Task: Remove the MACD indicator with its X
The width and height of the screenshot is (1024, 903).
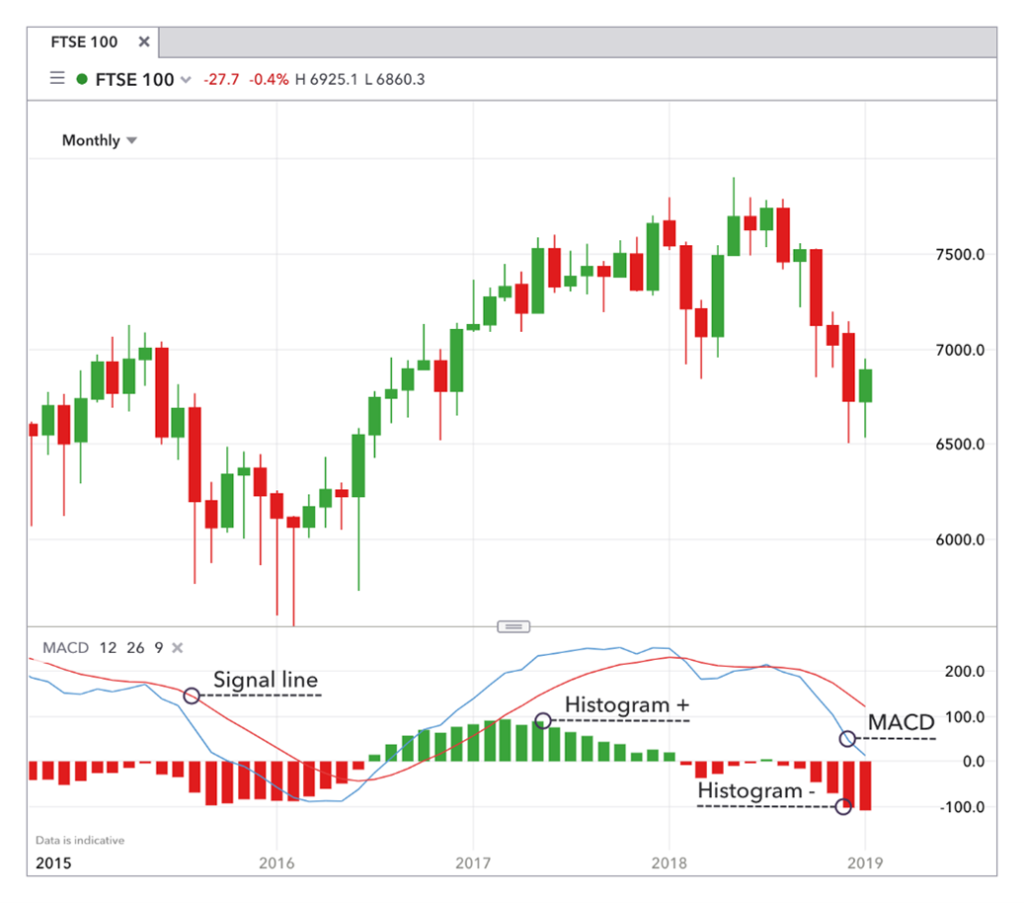Action: point(177,648)
